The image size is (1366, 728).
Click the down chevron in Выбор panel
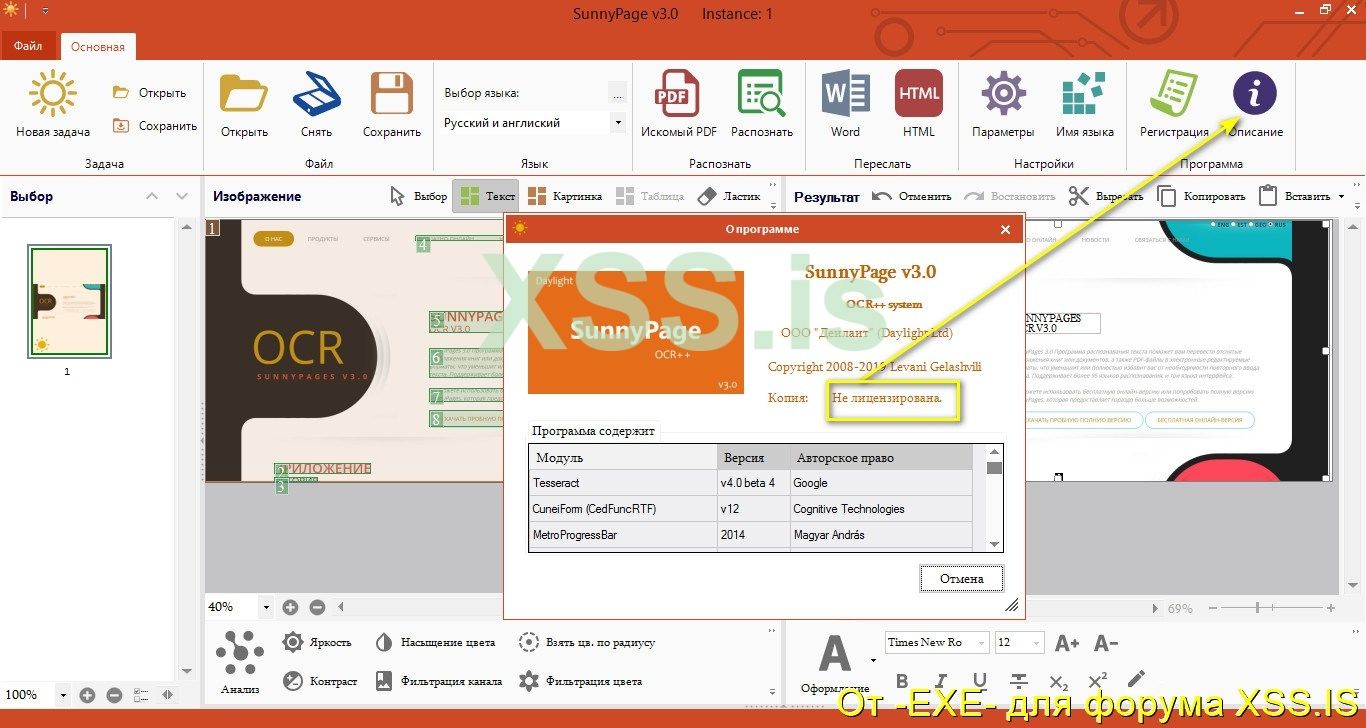point(181,196)
